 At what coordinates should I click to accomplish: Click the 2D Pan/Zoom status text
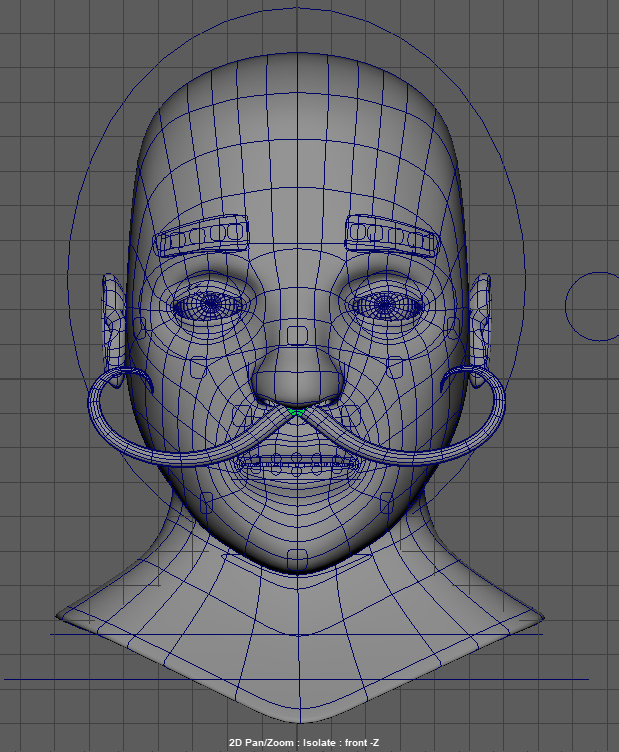tap(309, 743)
